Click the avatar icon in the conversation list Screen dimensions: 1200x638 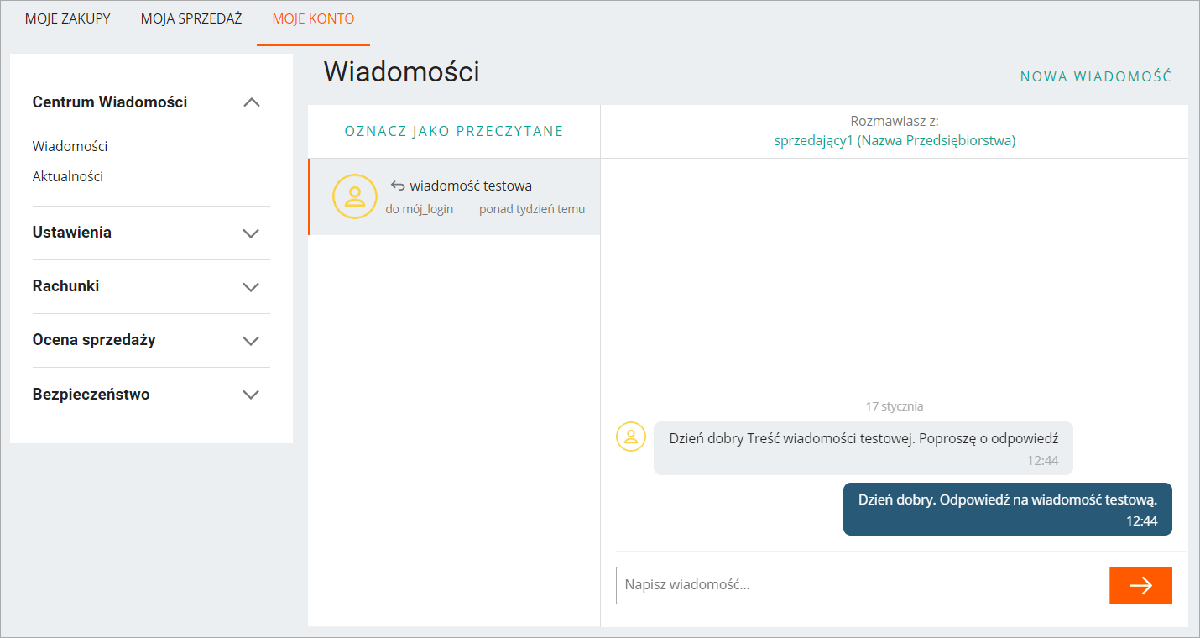tap(355, 196)
